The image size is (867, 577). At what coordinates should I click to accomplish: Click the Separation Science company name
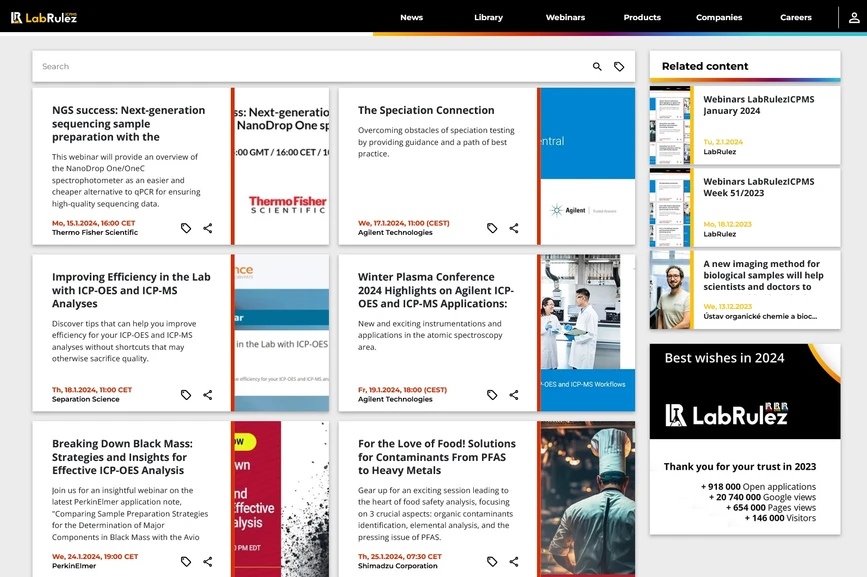(86, 400)
